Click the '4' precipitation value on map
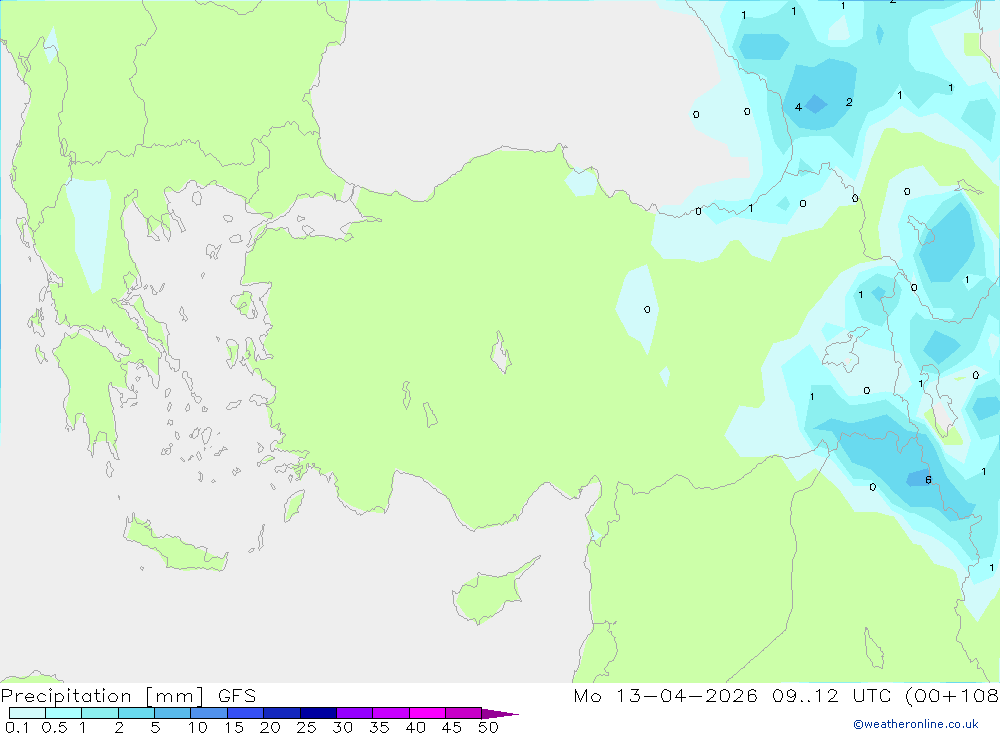 798,107
